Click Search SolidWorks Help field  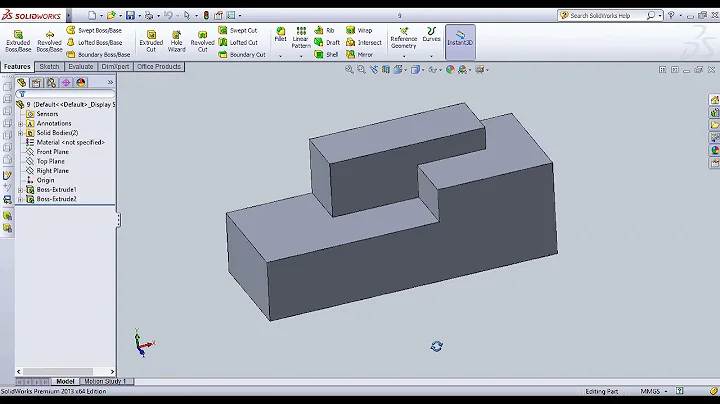pyautogui.click(x=603, y=16)
